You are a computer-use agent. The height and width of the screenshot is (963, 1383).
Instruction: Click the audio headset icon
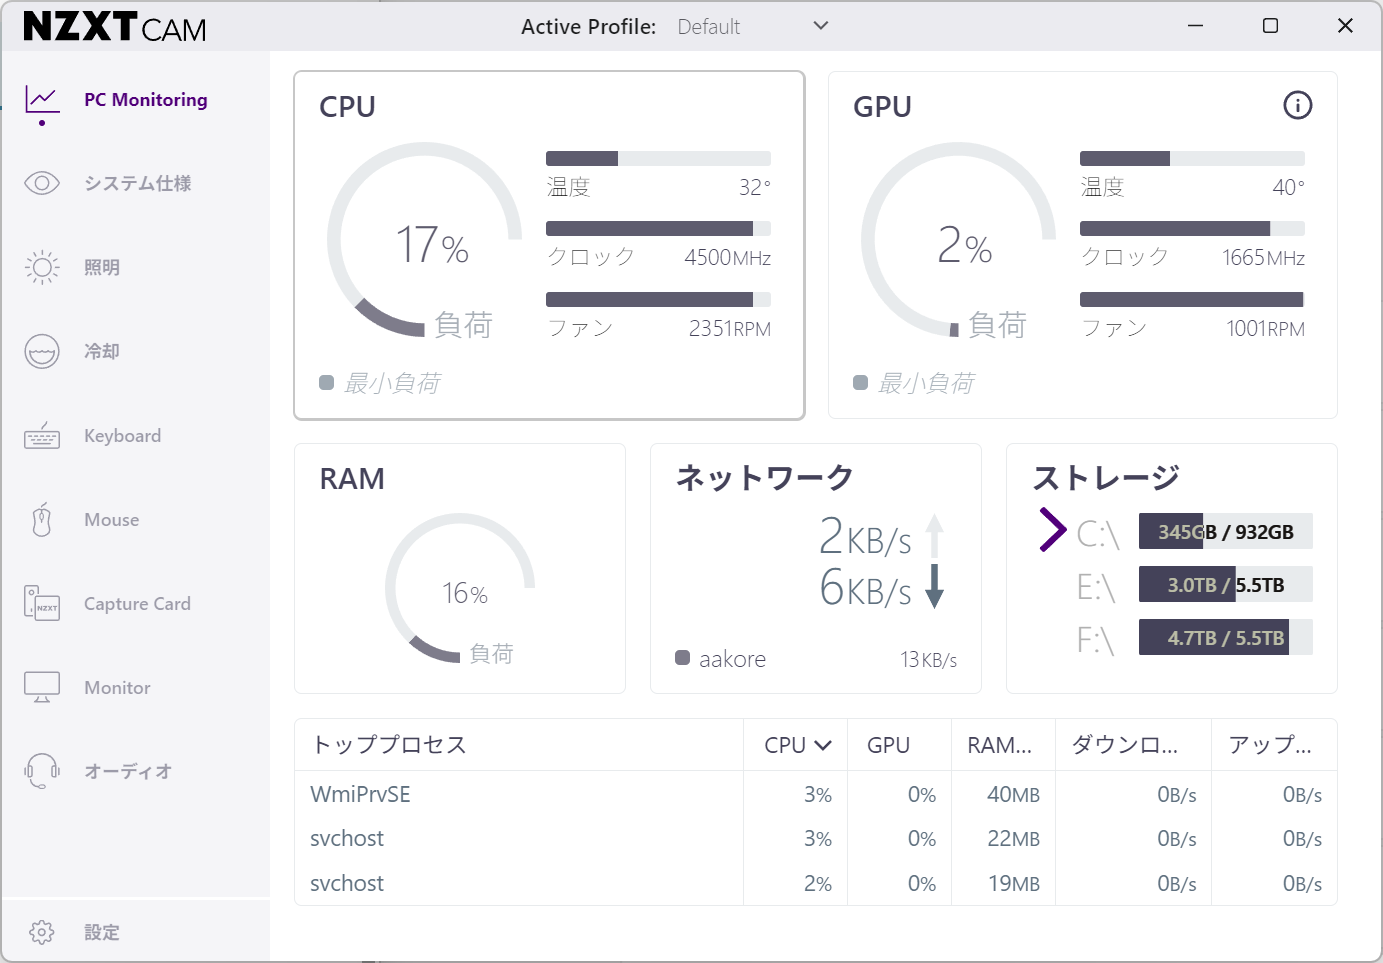[x=42, y=771]
